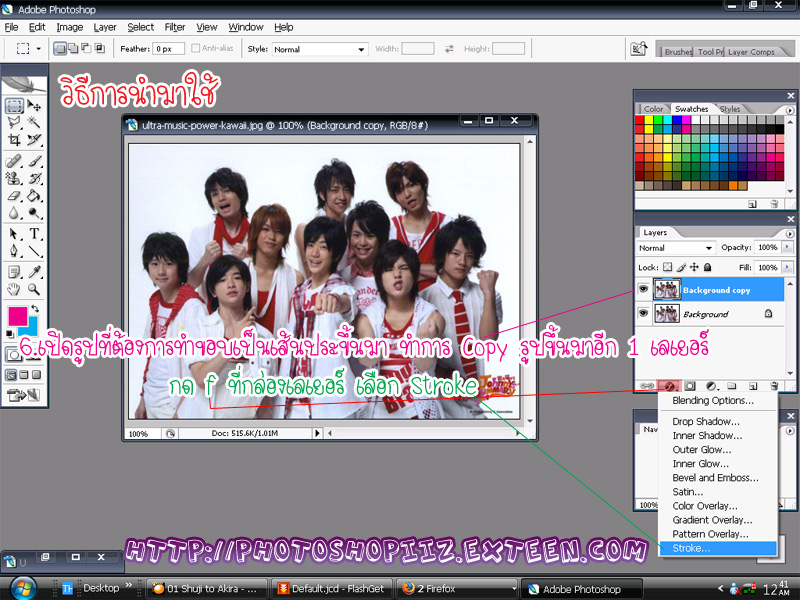Select the Pen tool

[x=14, y=251]
